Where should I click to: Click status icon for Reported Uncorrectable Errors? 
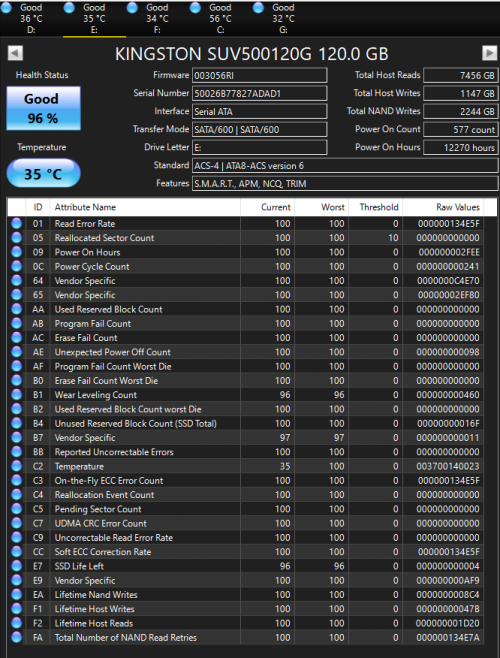point(16,452)
